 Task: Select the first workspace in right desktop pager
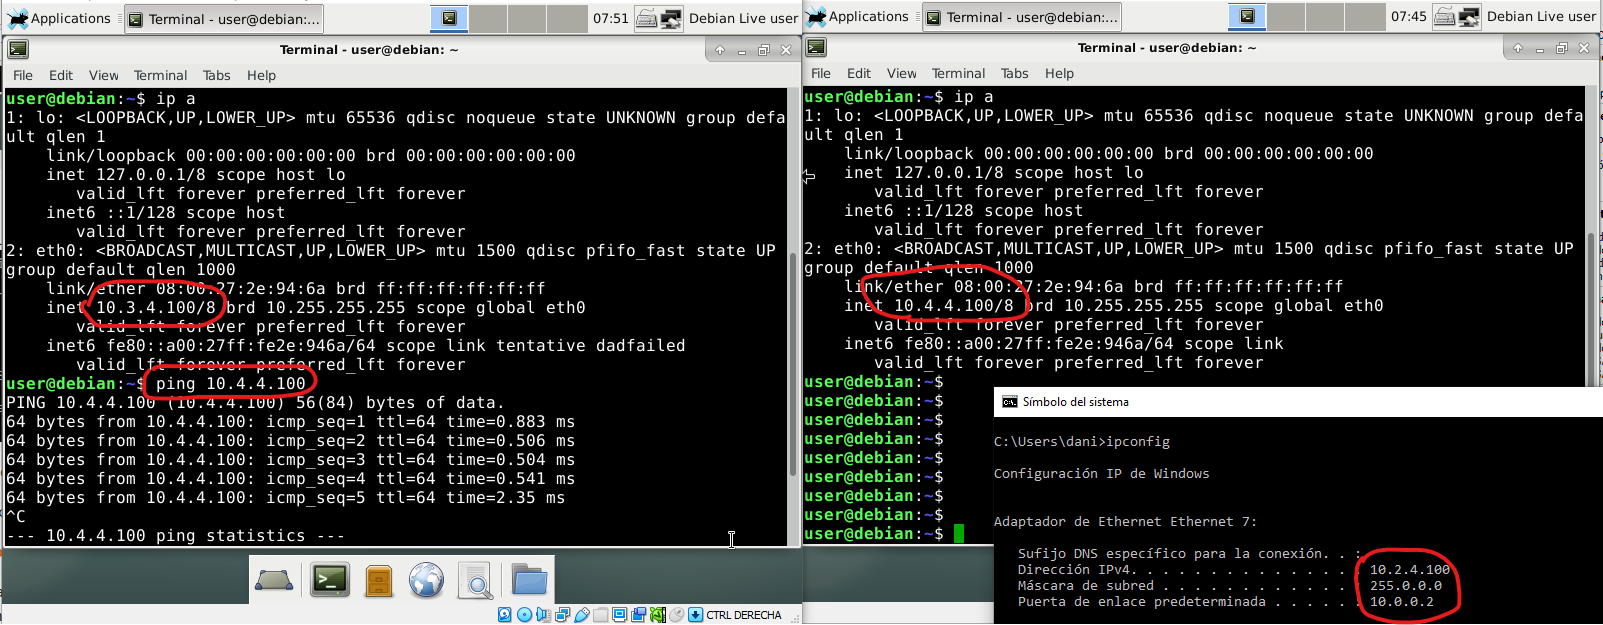(1247, 16)
